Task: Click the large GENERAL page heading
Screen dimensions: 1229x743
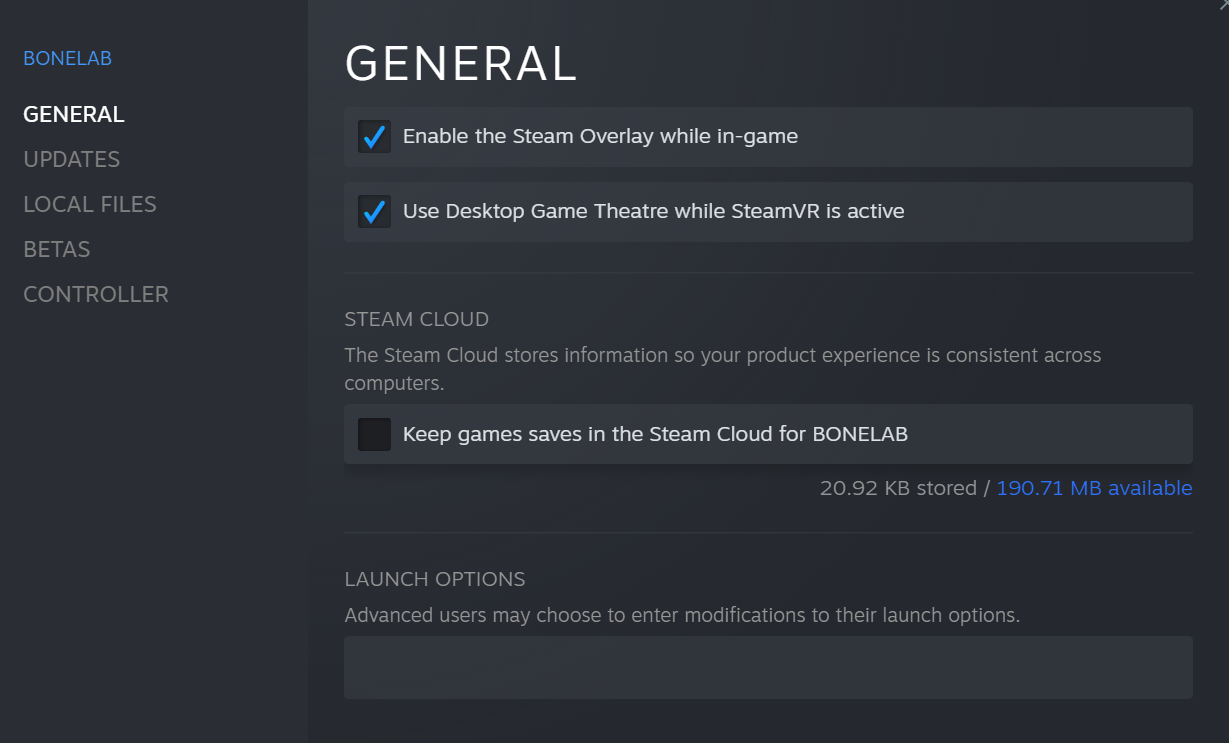Action: click(x=461, y=64)
